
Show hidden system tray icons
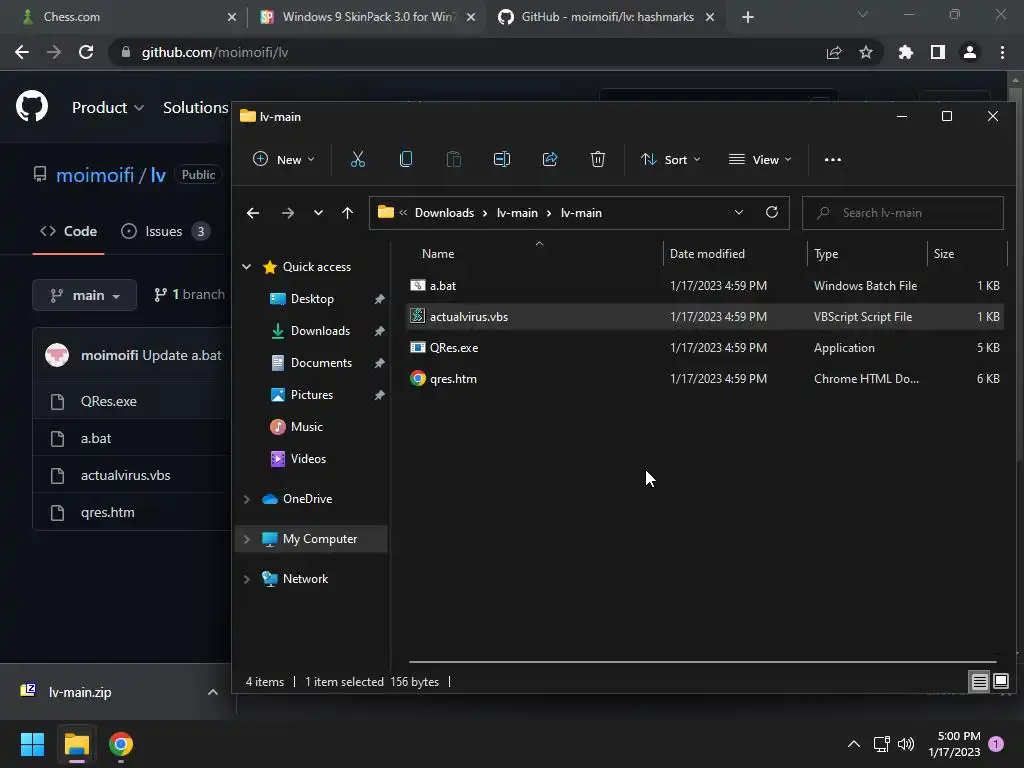854,744
